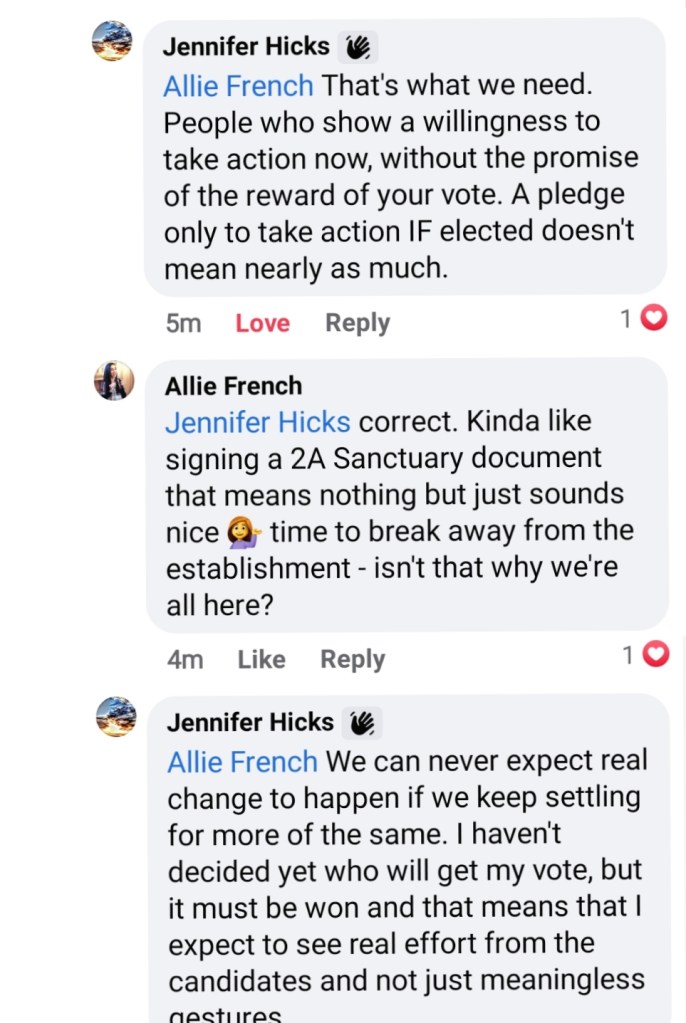Open the profile from Allie French's commenter name
686x1023 pixels.
coord(233,385)
